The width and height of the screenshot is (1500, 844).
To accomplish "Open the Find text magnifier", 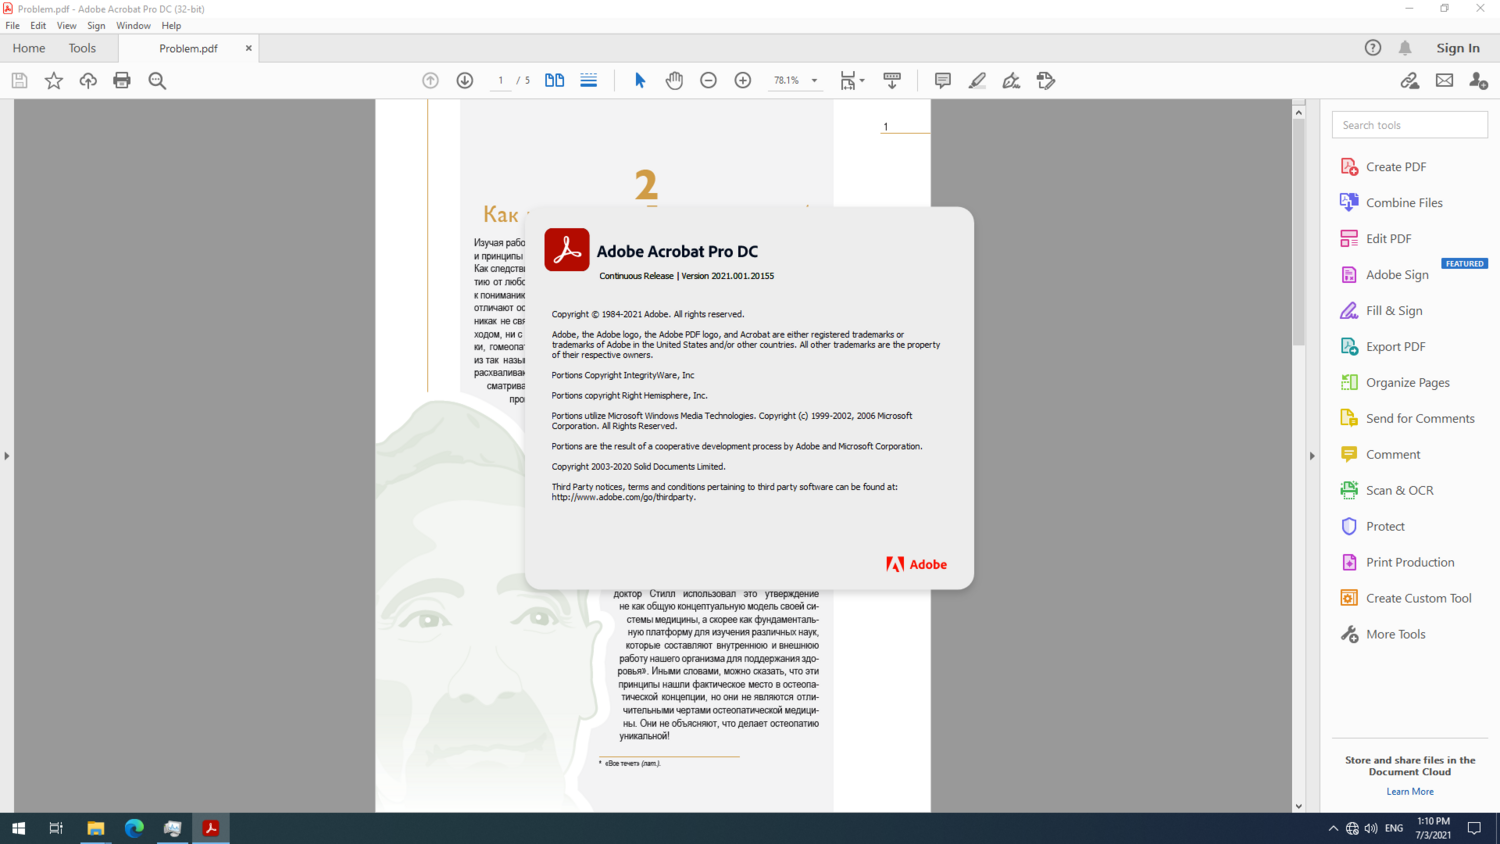I will click(x=157, y=81).
